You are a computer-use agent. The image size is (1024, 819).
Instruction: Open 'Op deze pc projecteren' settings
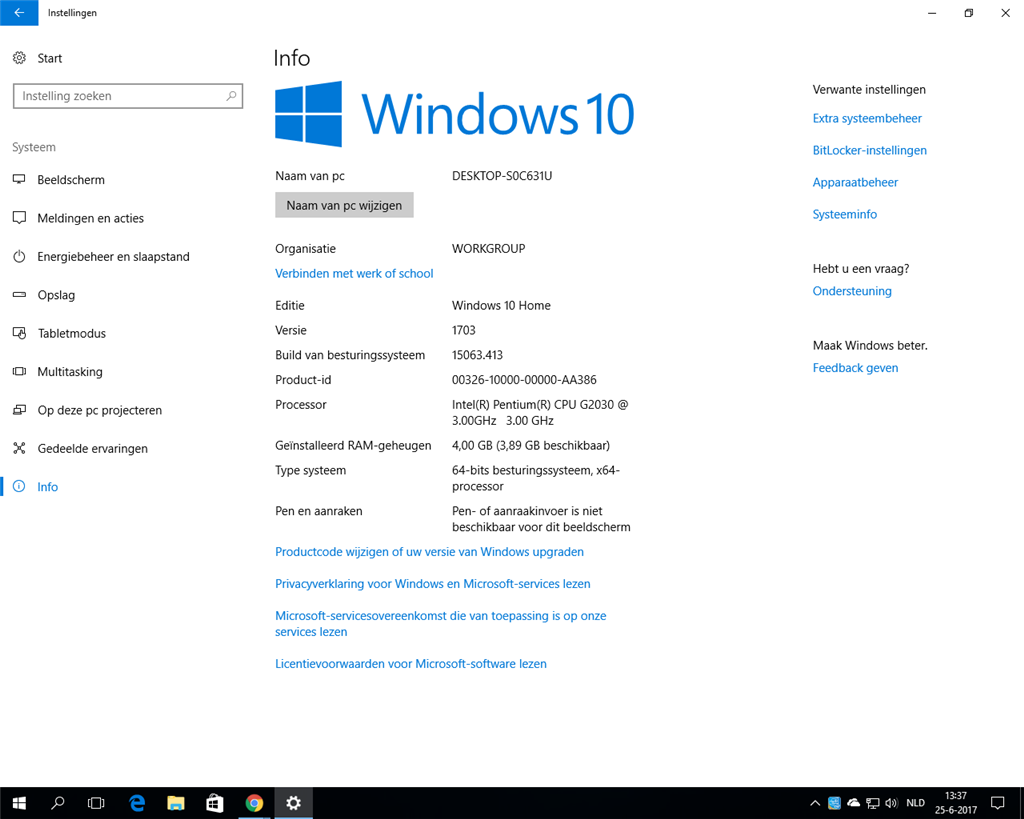[88, 410]
